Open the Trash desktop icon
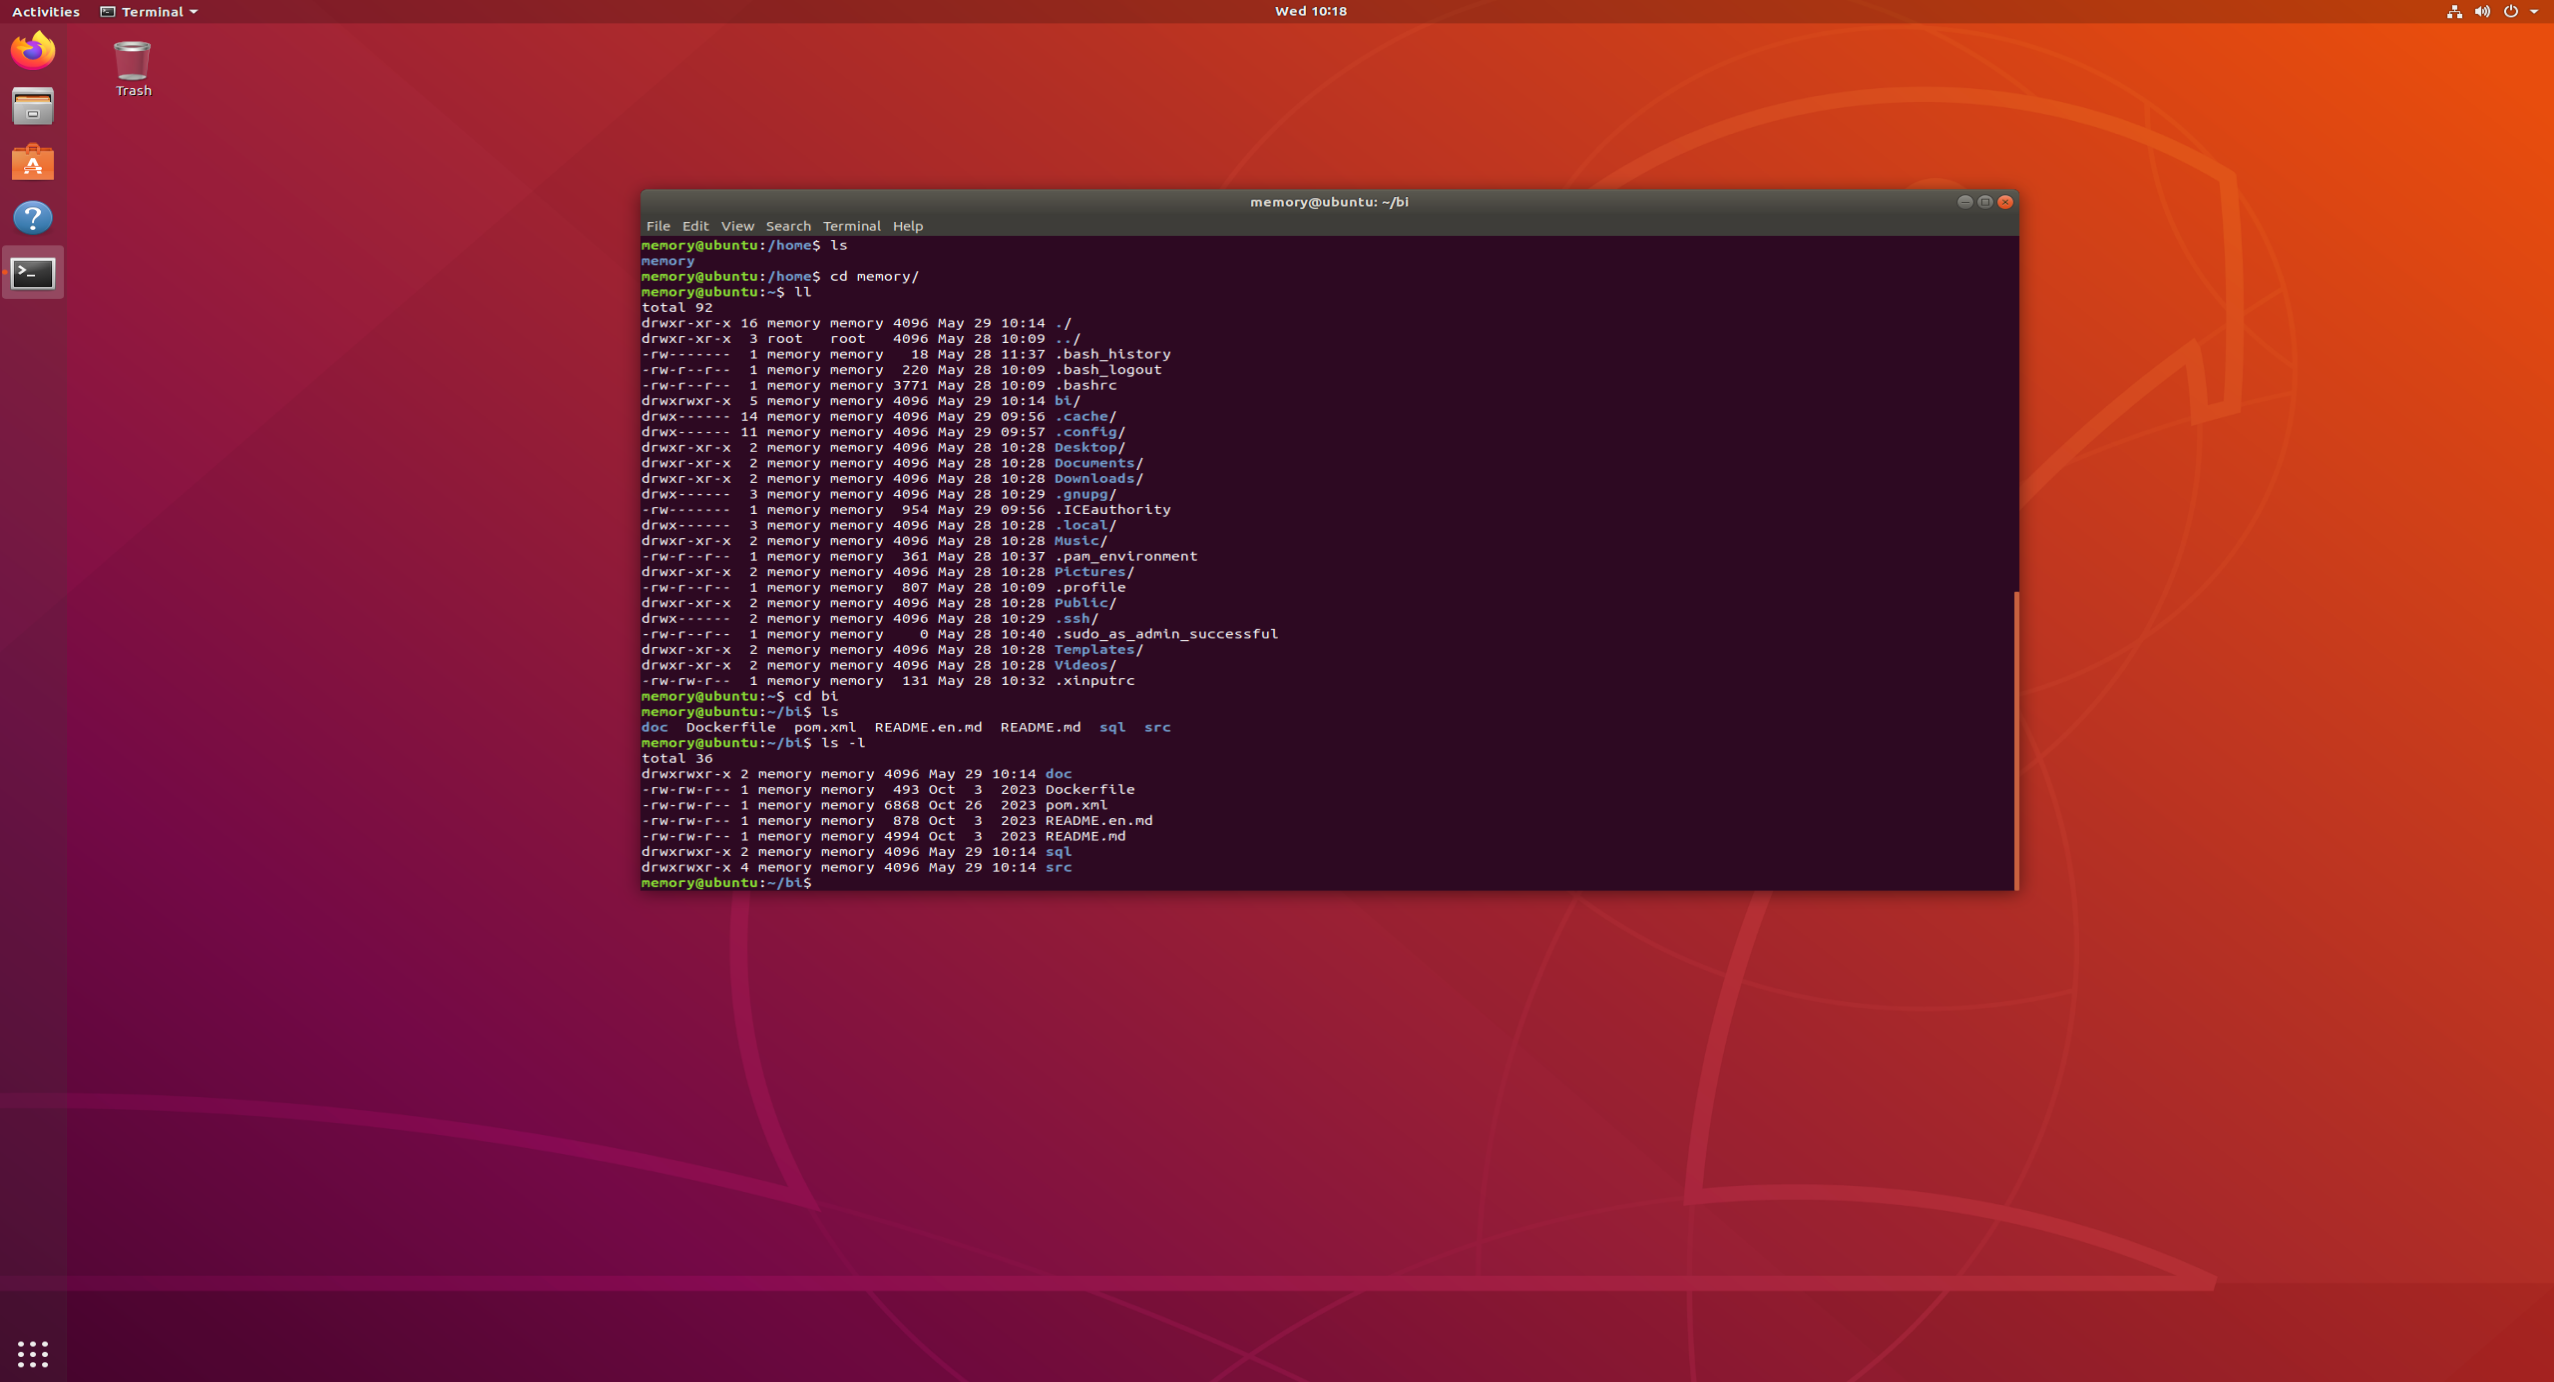This screenshot has width=2554, height=1382. [133, 68]
